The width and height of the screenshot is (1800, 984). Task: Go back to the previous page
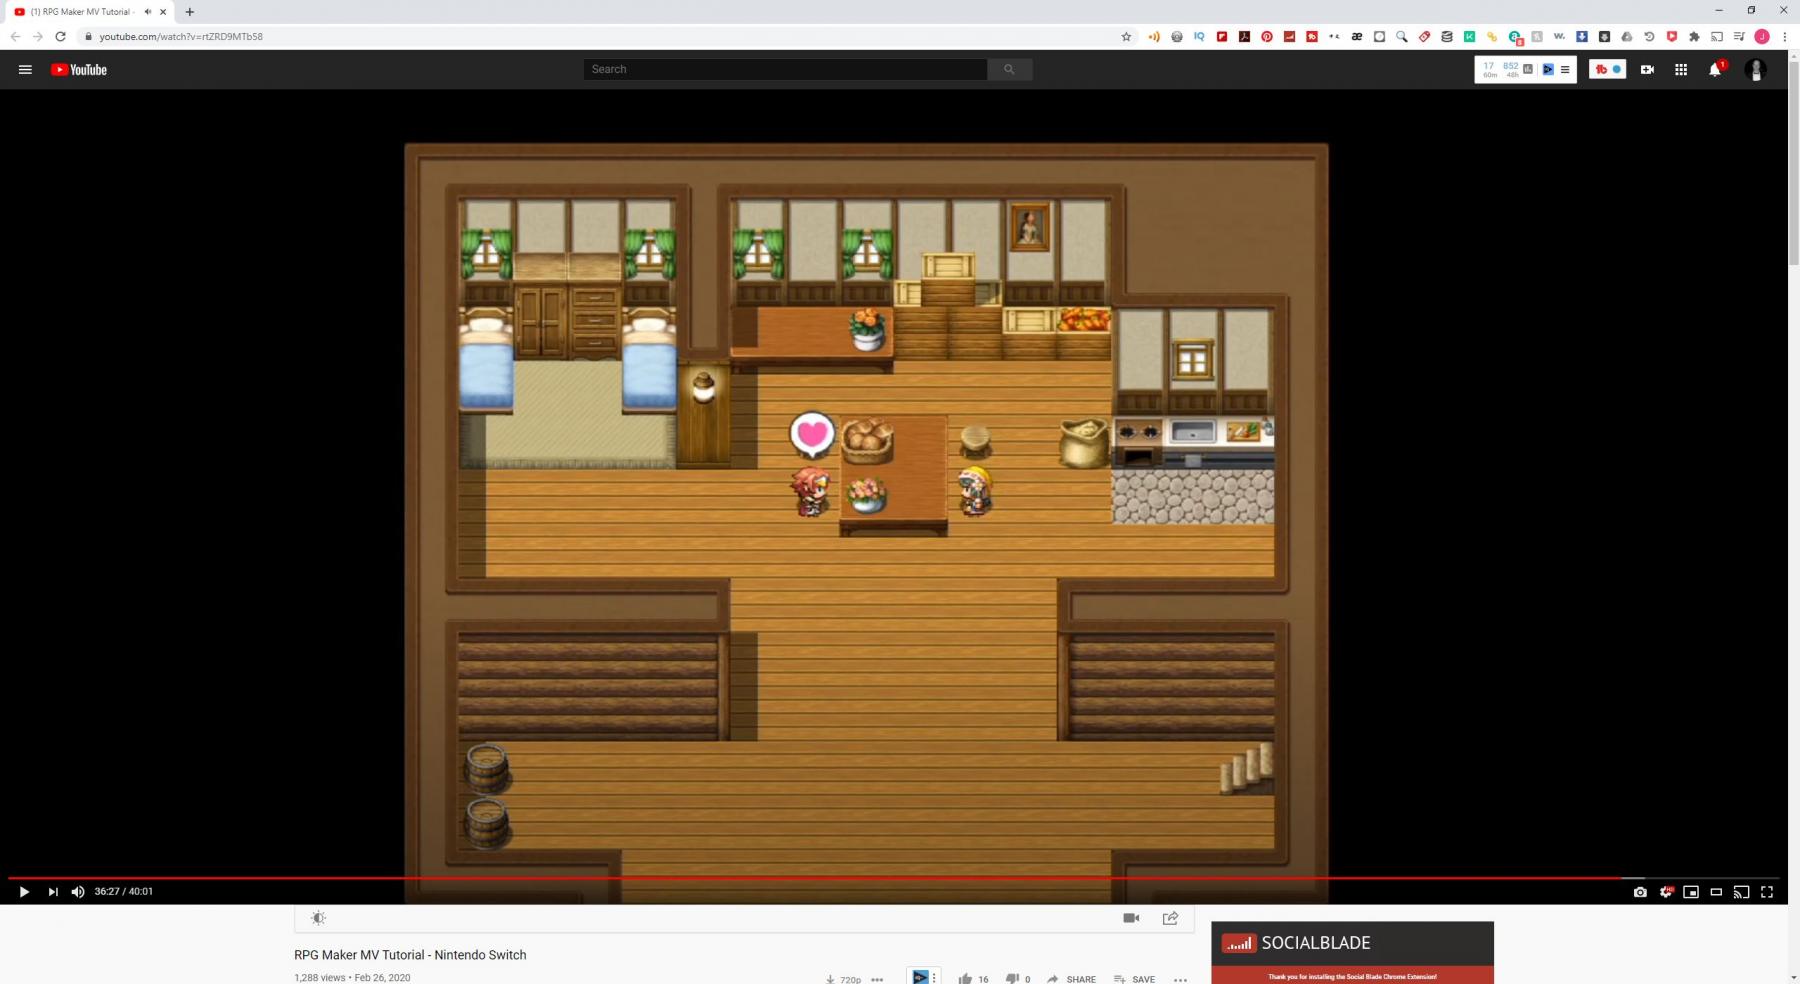(x=15, y=36)
